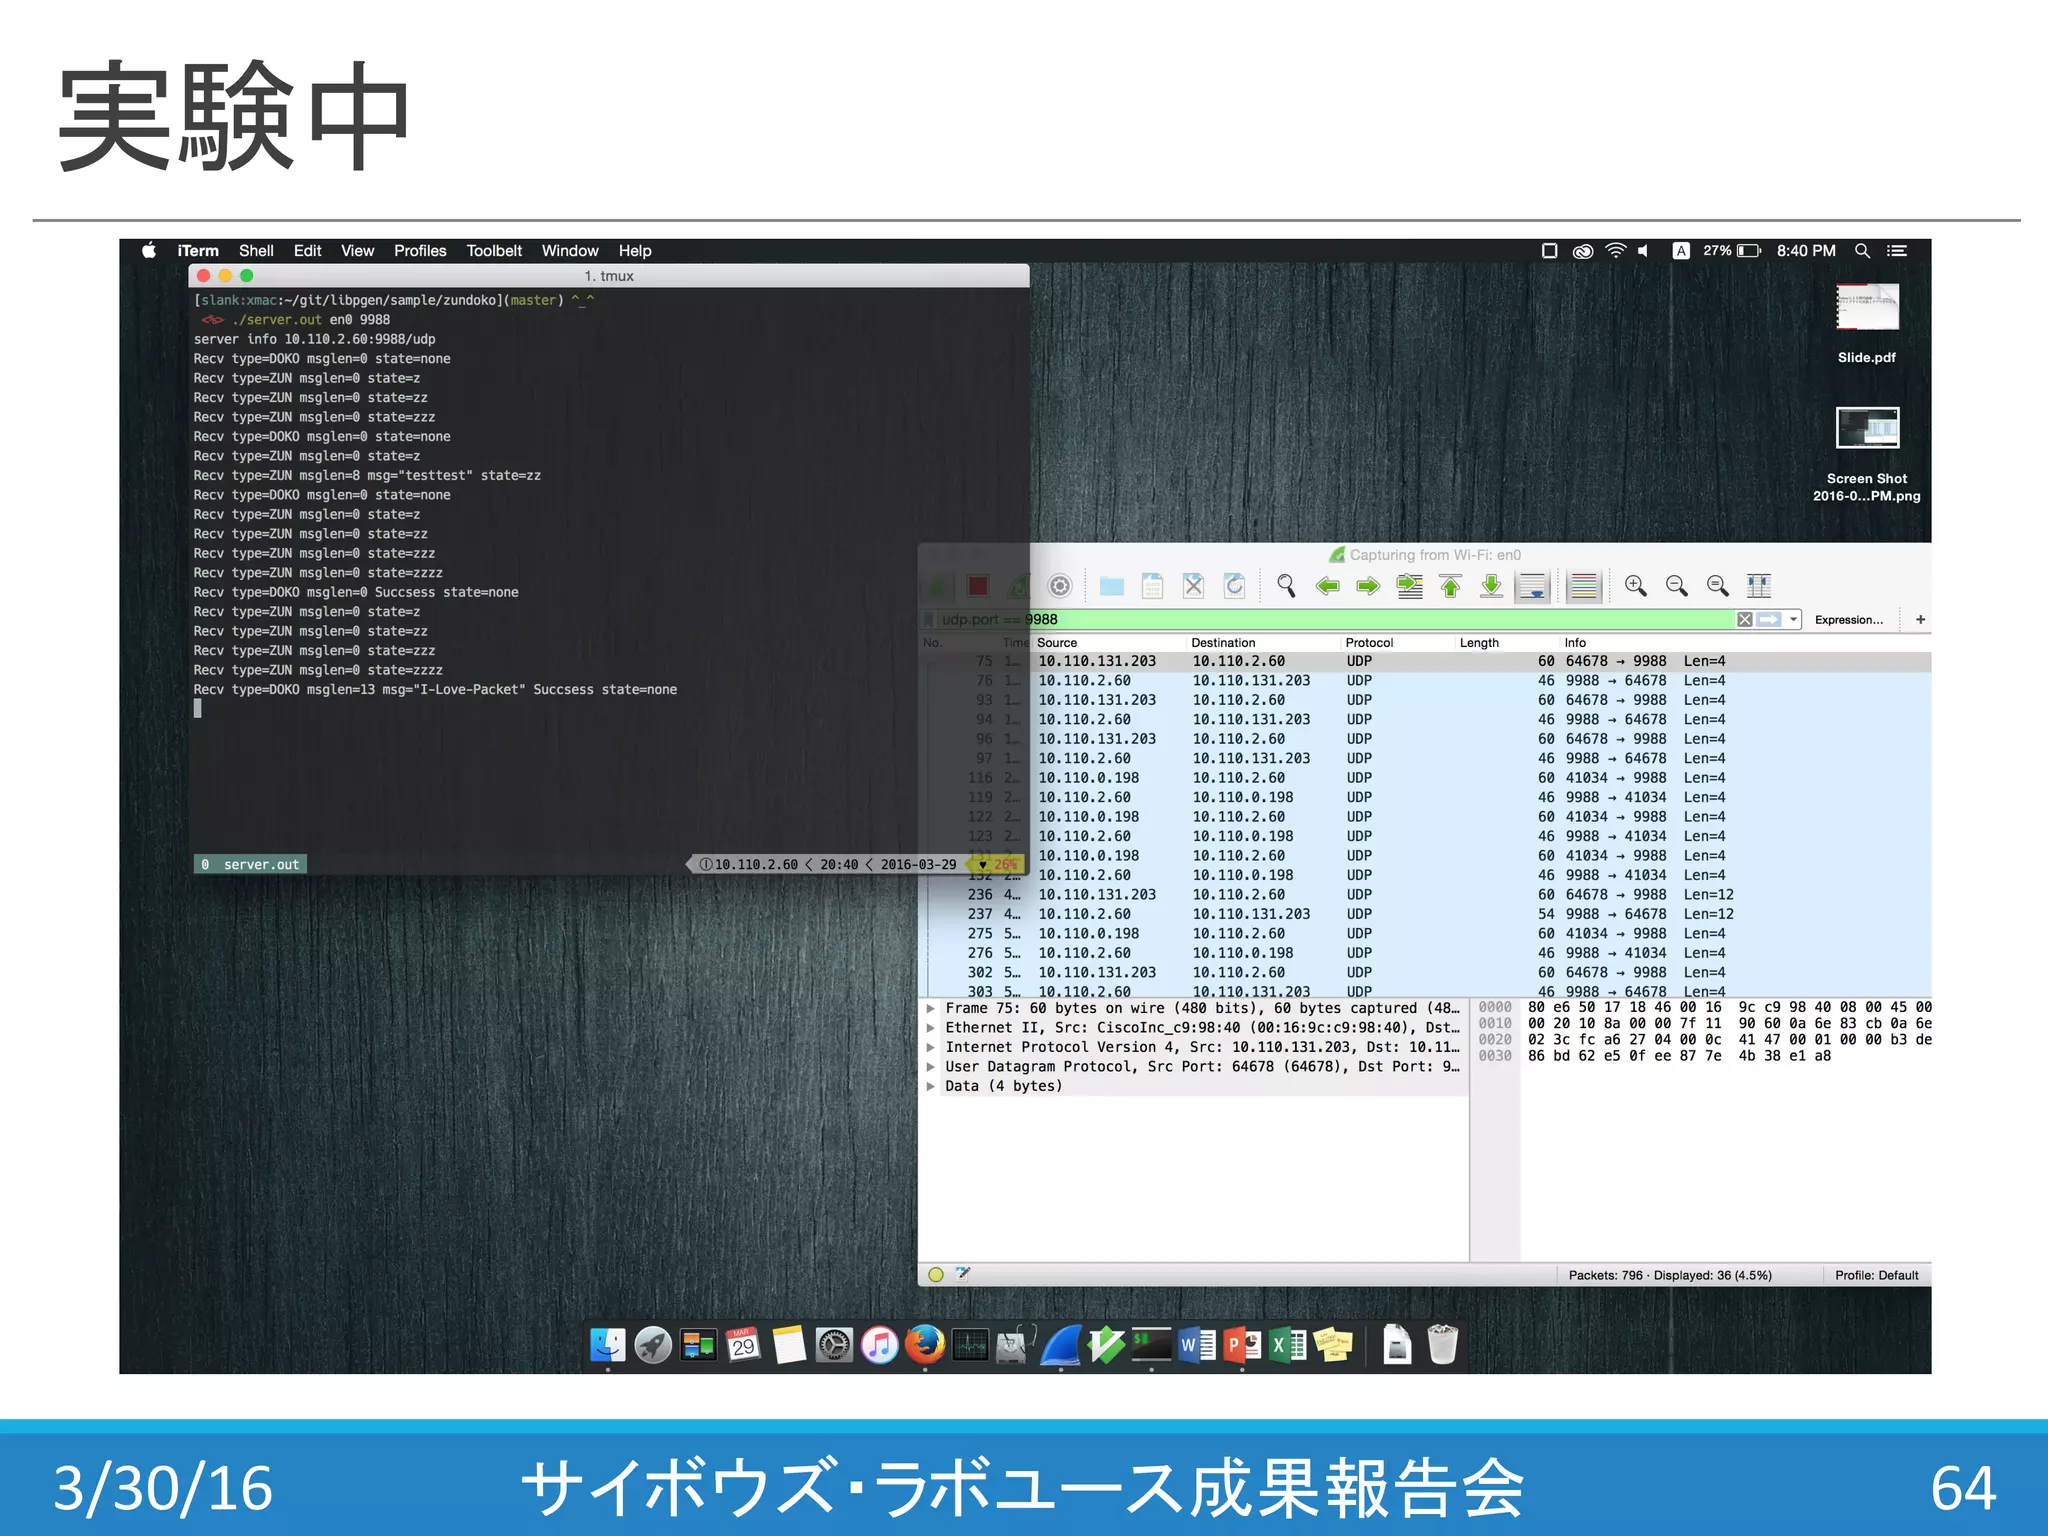Open Wireshark shark fin Dock icon

(x=1061, y=1345)
